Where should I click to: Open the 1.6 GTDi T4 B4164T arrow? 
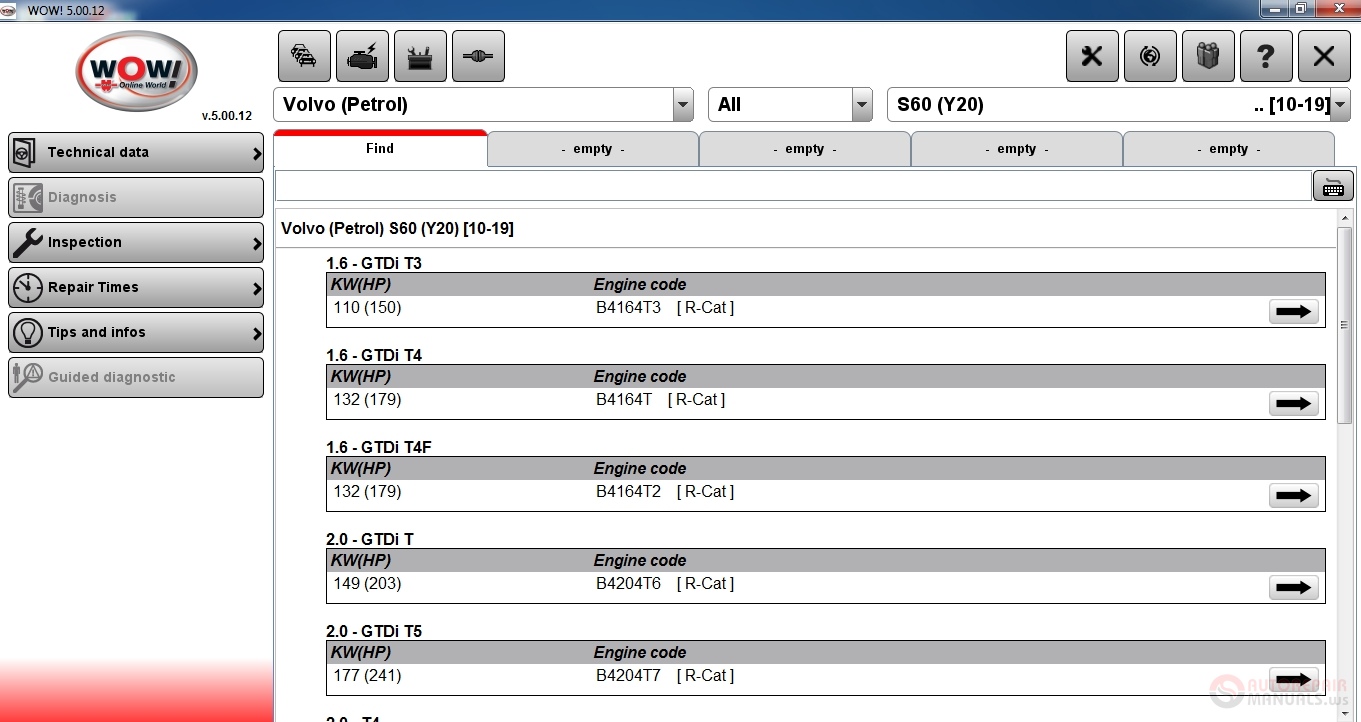point(1294,404)
